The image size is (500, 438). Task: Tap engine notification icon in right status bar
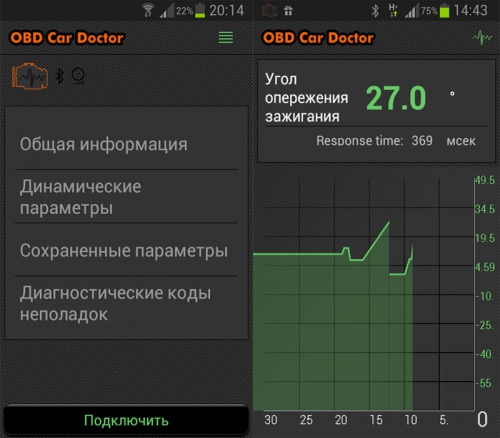269,11
